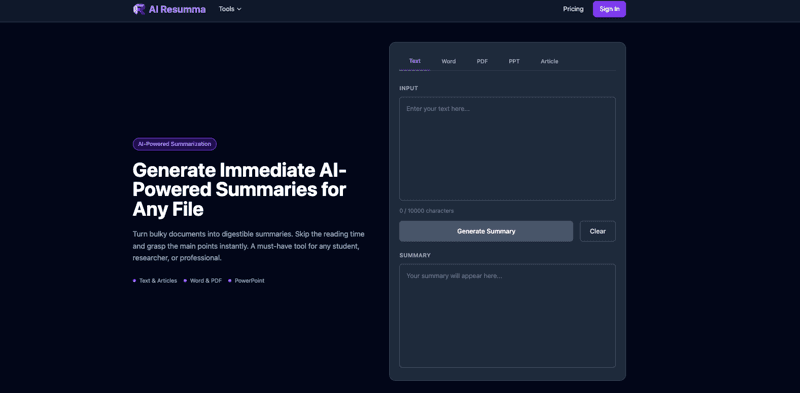Click inside the summary output area
This screenshot has width=800, height=393.
tap(507, 315)
